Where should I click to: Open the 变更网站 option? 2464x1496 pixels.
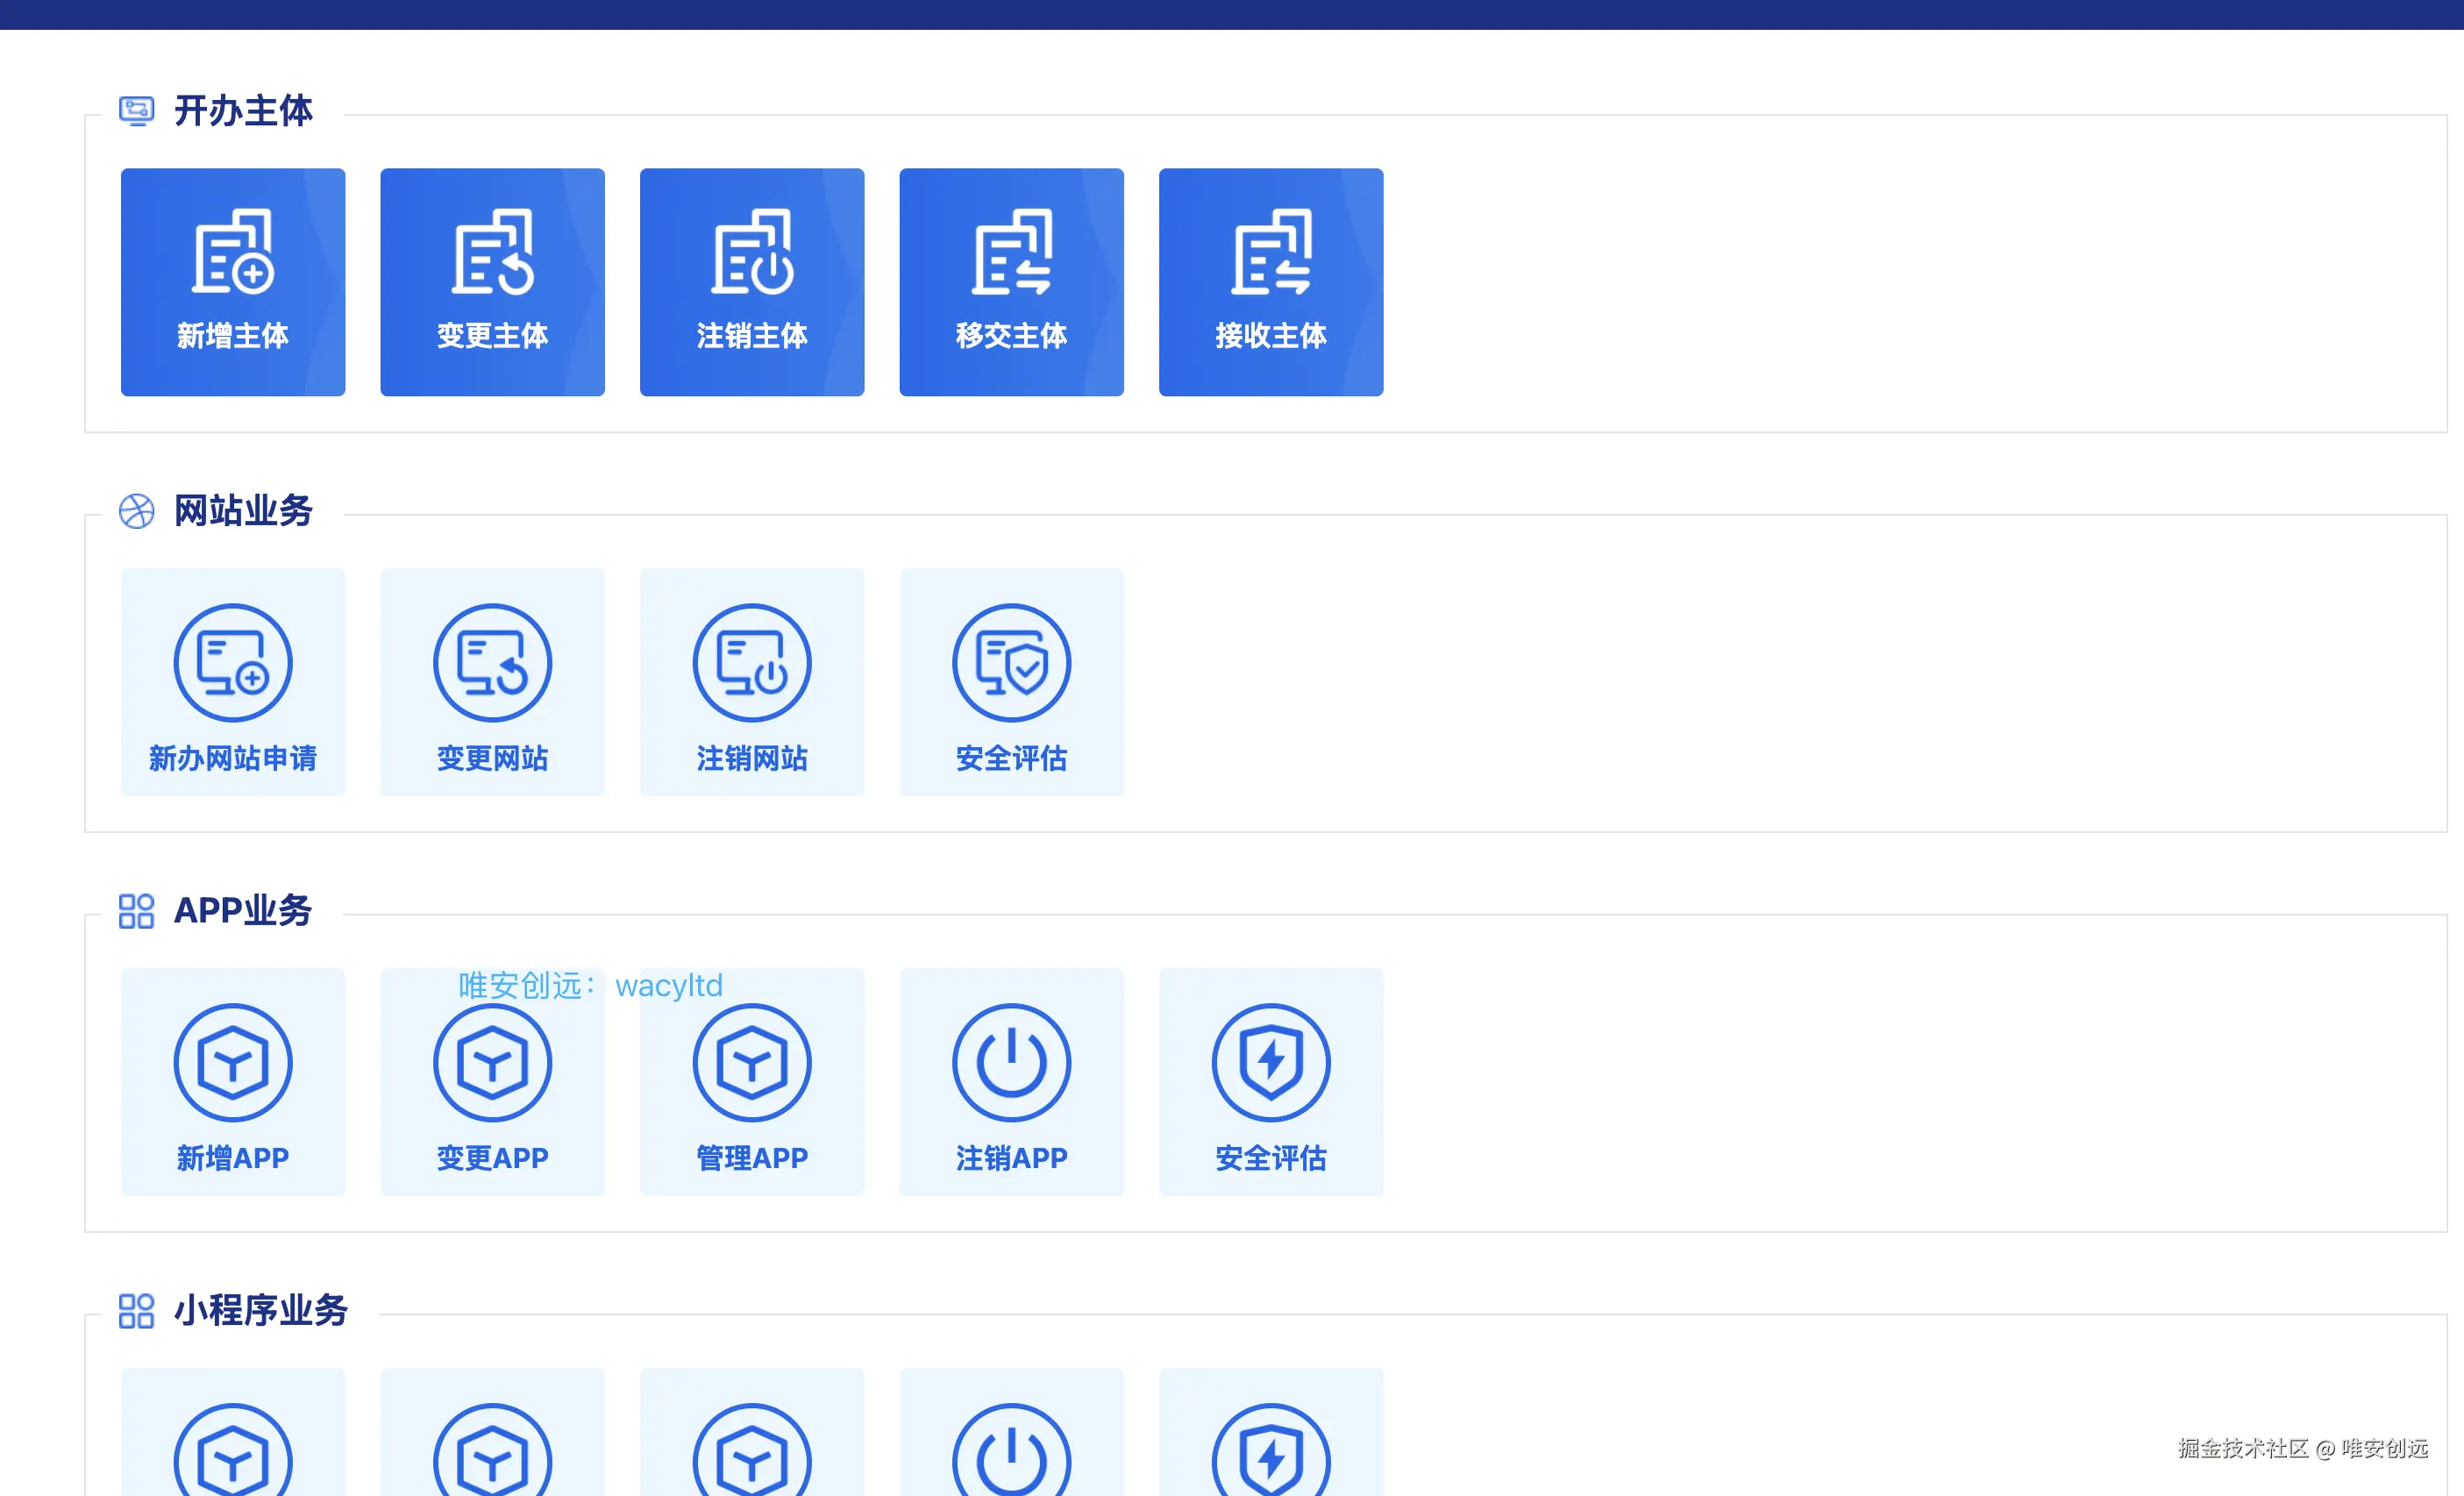pyautogui.click(x=492, y=682)
